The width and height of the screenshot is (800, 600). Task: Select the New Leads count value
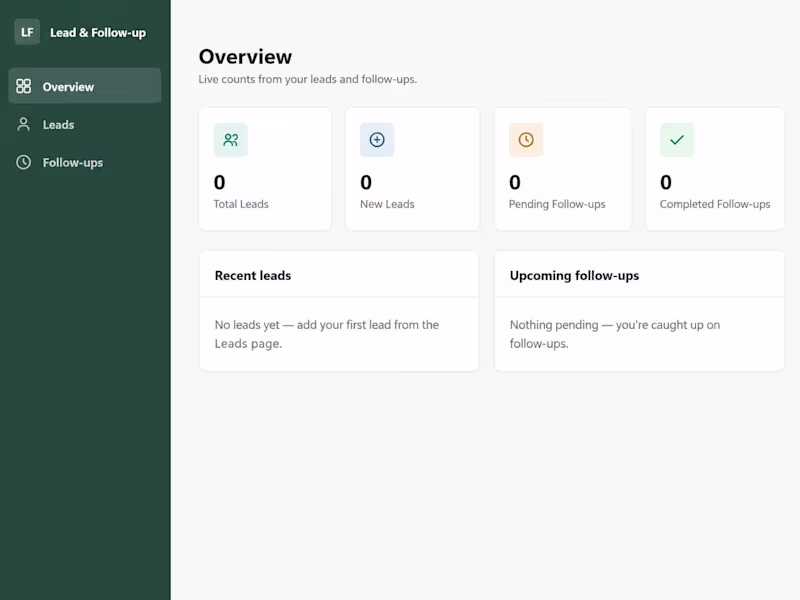tap(366, 182)
